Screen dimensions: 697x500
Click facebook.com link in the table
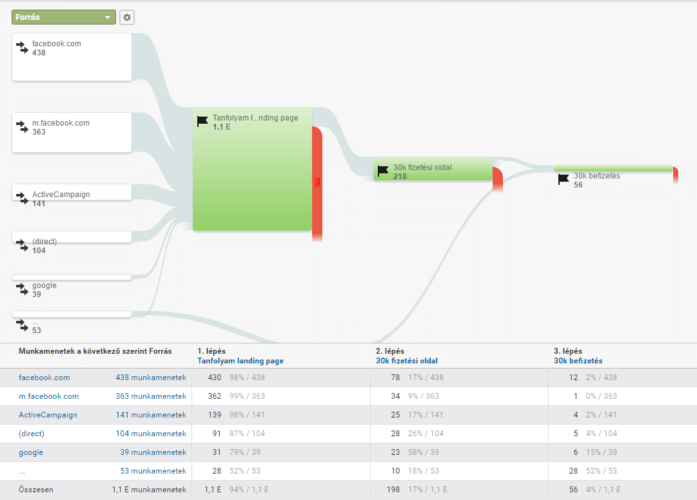tap(44, 377)
